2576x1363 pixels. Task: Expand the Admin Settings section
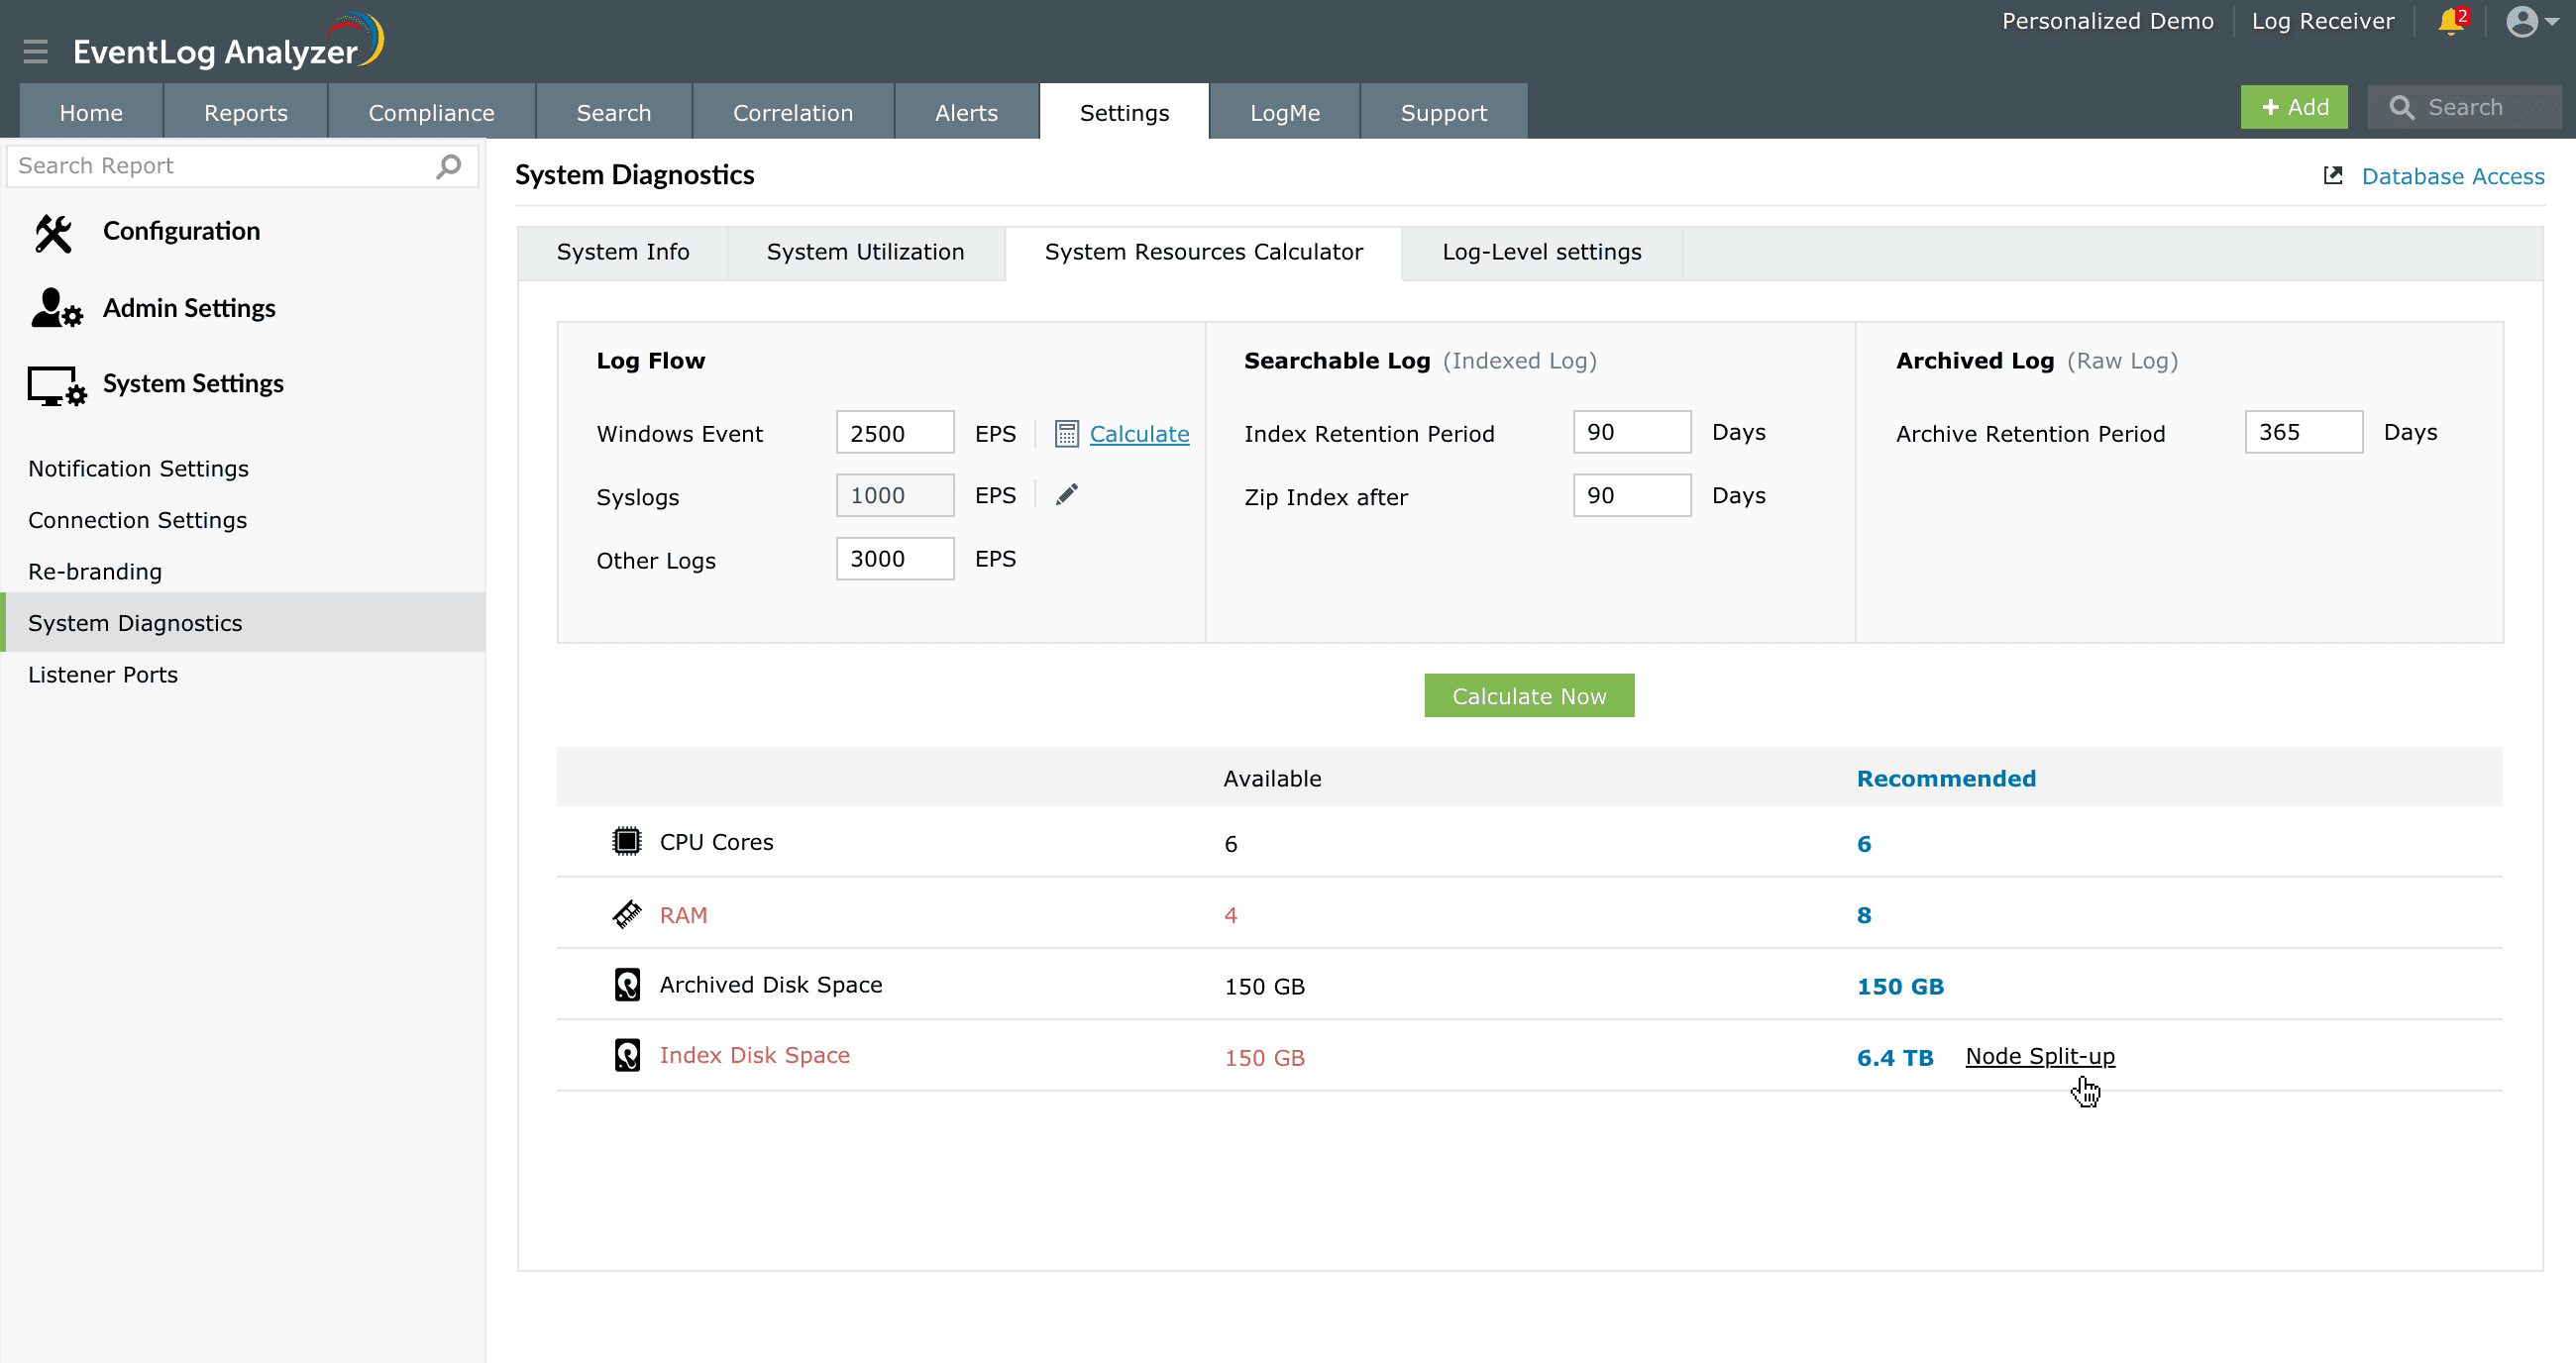coord(189,308)
